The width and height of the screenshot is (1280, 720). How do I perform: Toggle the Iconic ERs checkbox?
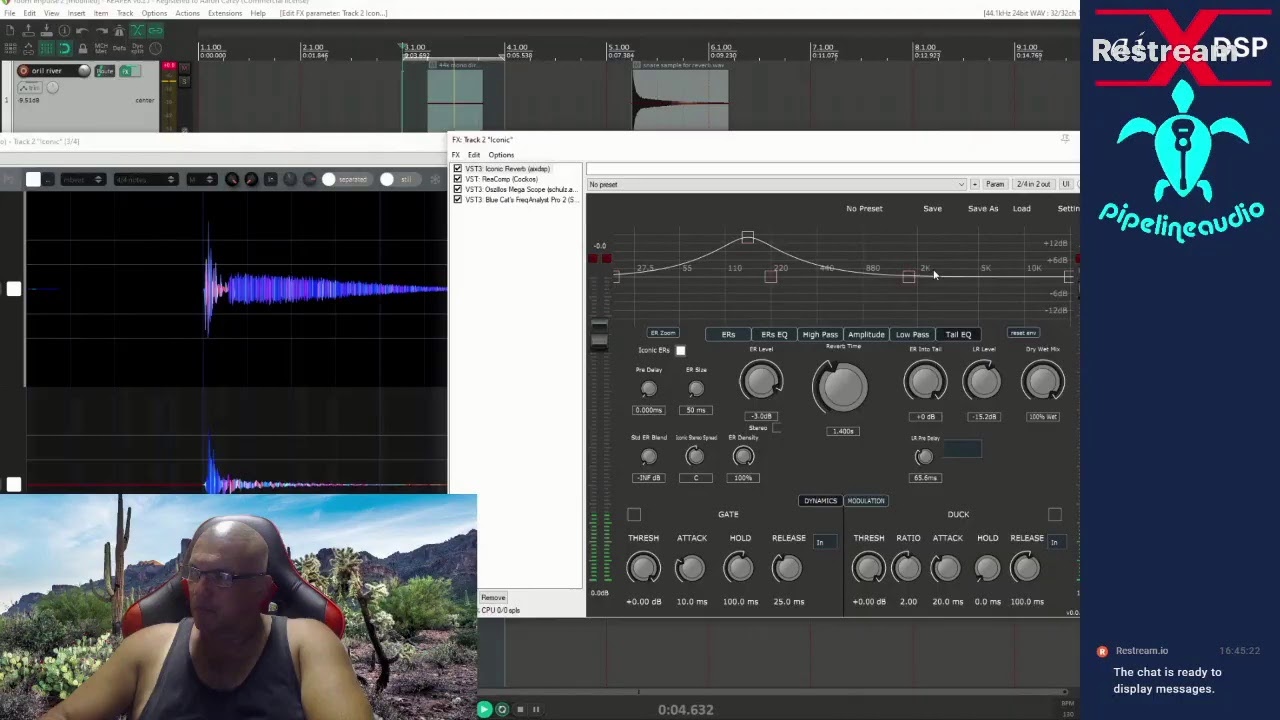681,350
